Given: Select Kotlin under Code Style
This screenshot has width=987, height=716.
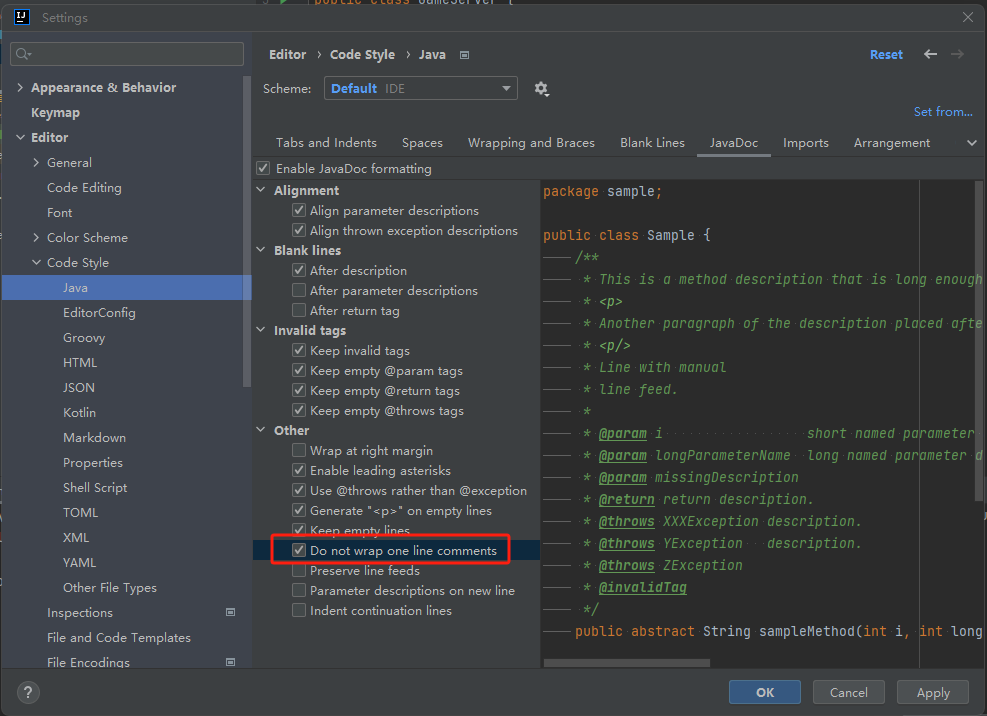Looking at the screenshot, I should coord(80,412).
